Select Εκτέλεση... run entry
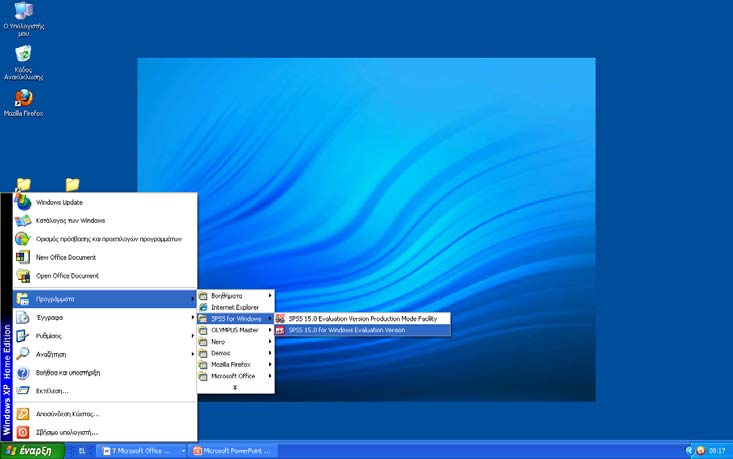Image resolution: width=733 pixels, height=459 pixels. coord(105,391)
